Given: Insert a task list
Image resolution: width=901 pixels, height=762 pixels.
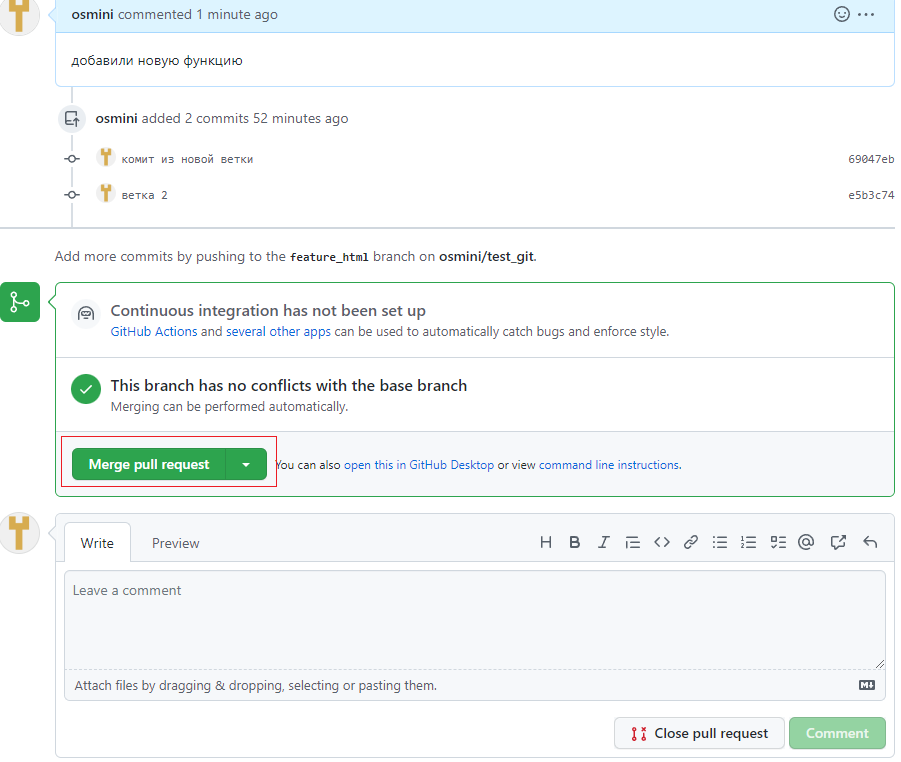Looking at the screenshot, I should click(778, 542).
